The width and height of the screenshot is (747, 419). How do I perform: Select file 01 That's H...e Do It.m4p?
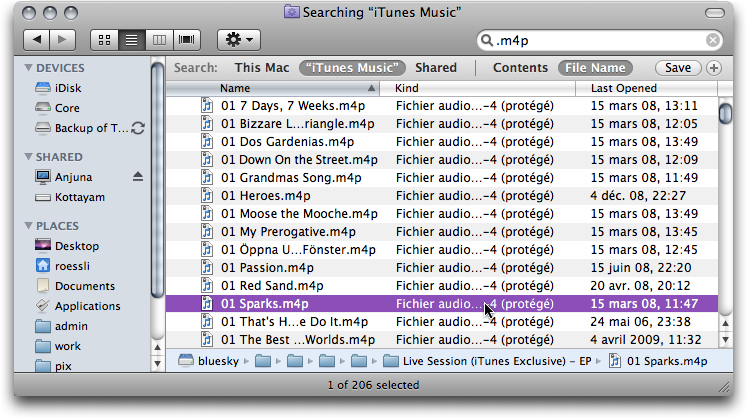(442, 322)
